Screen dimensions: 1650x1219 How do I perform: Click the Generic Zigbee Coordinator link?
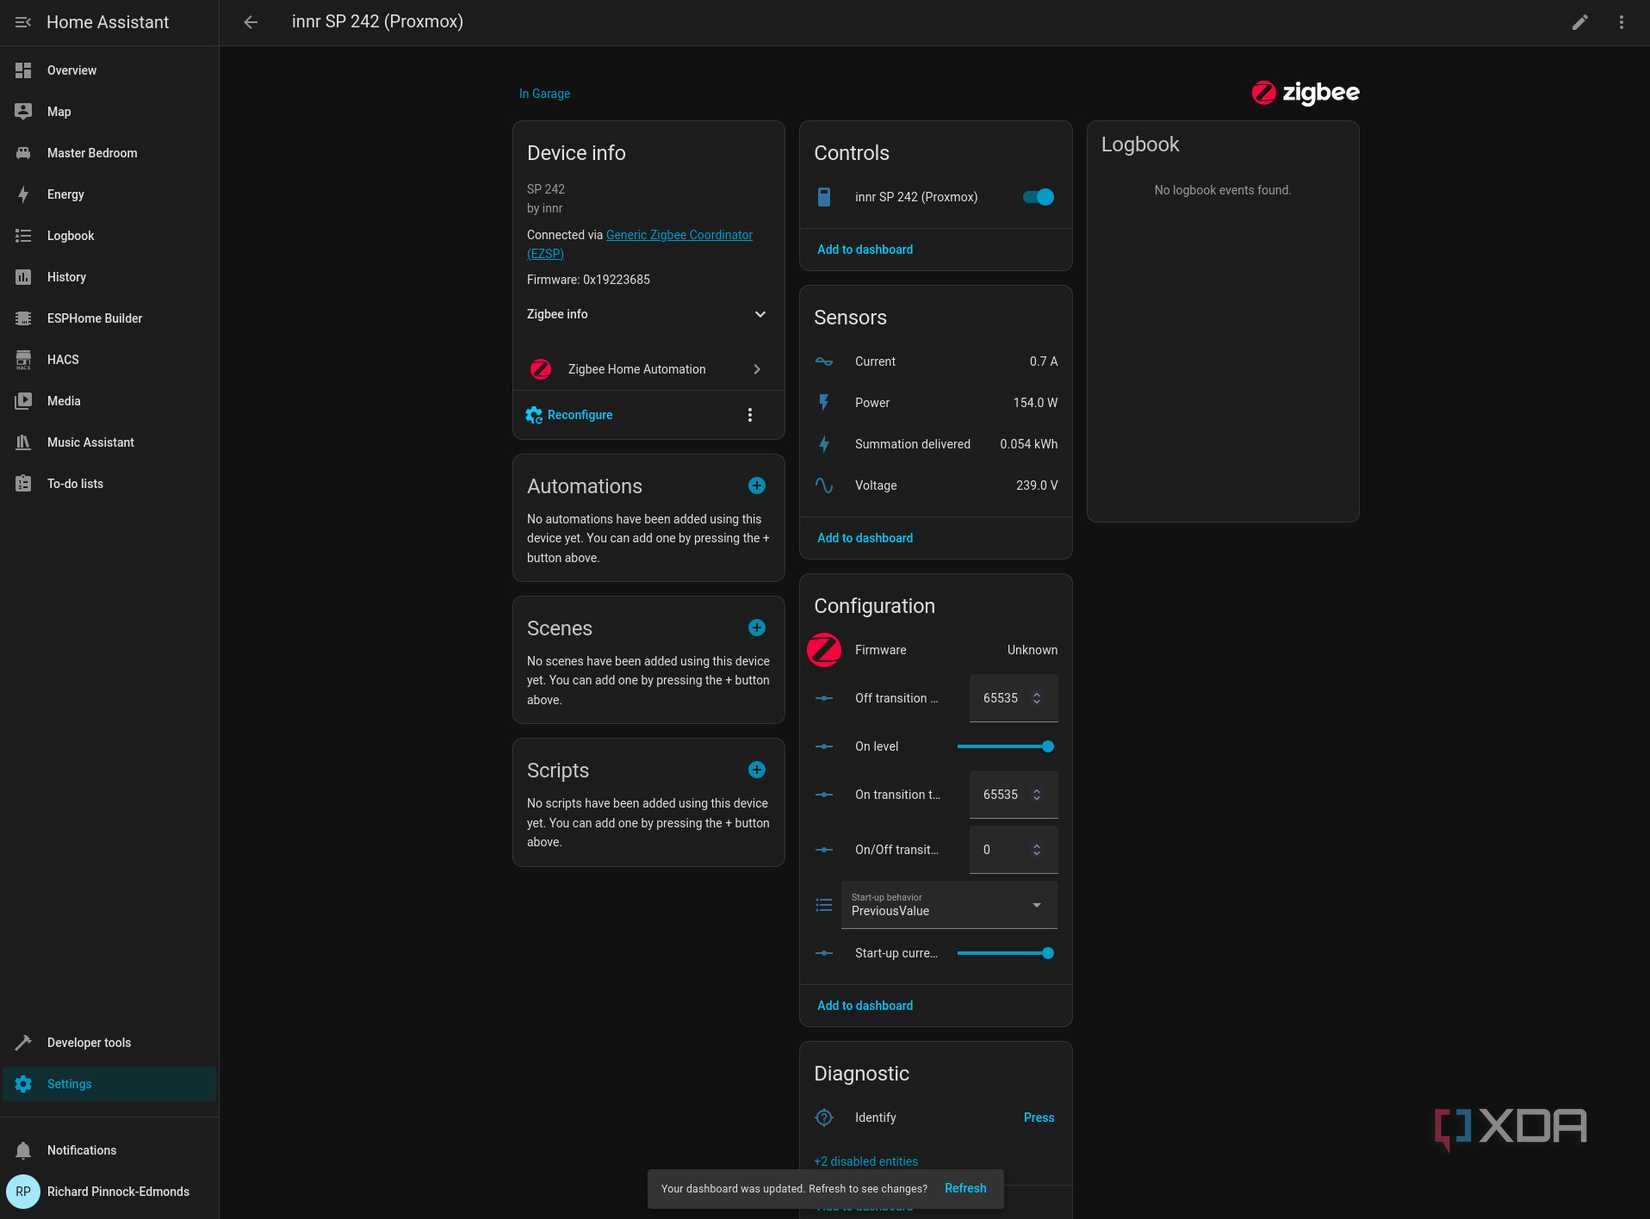click(x=679, y=235)
